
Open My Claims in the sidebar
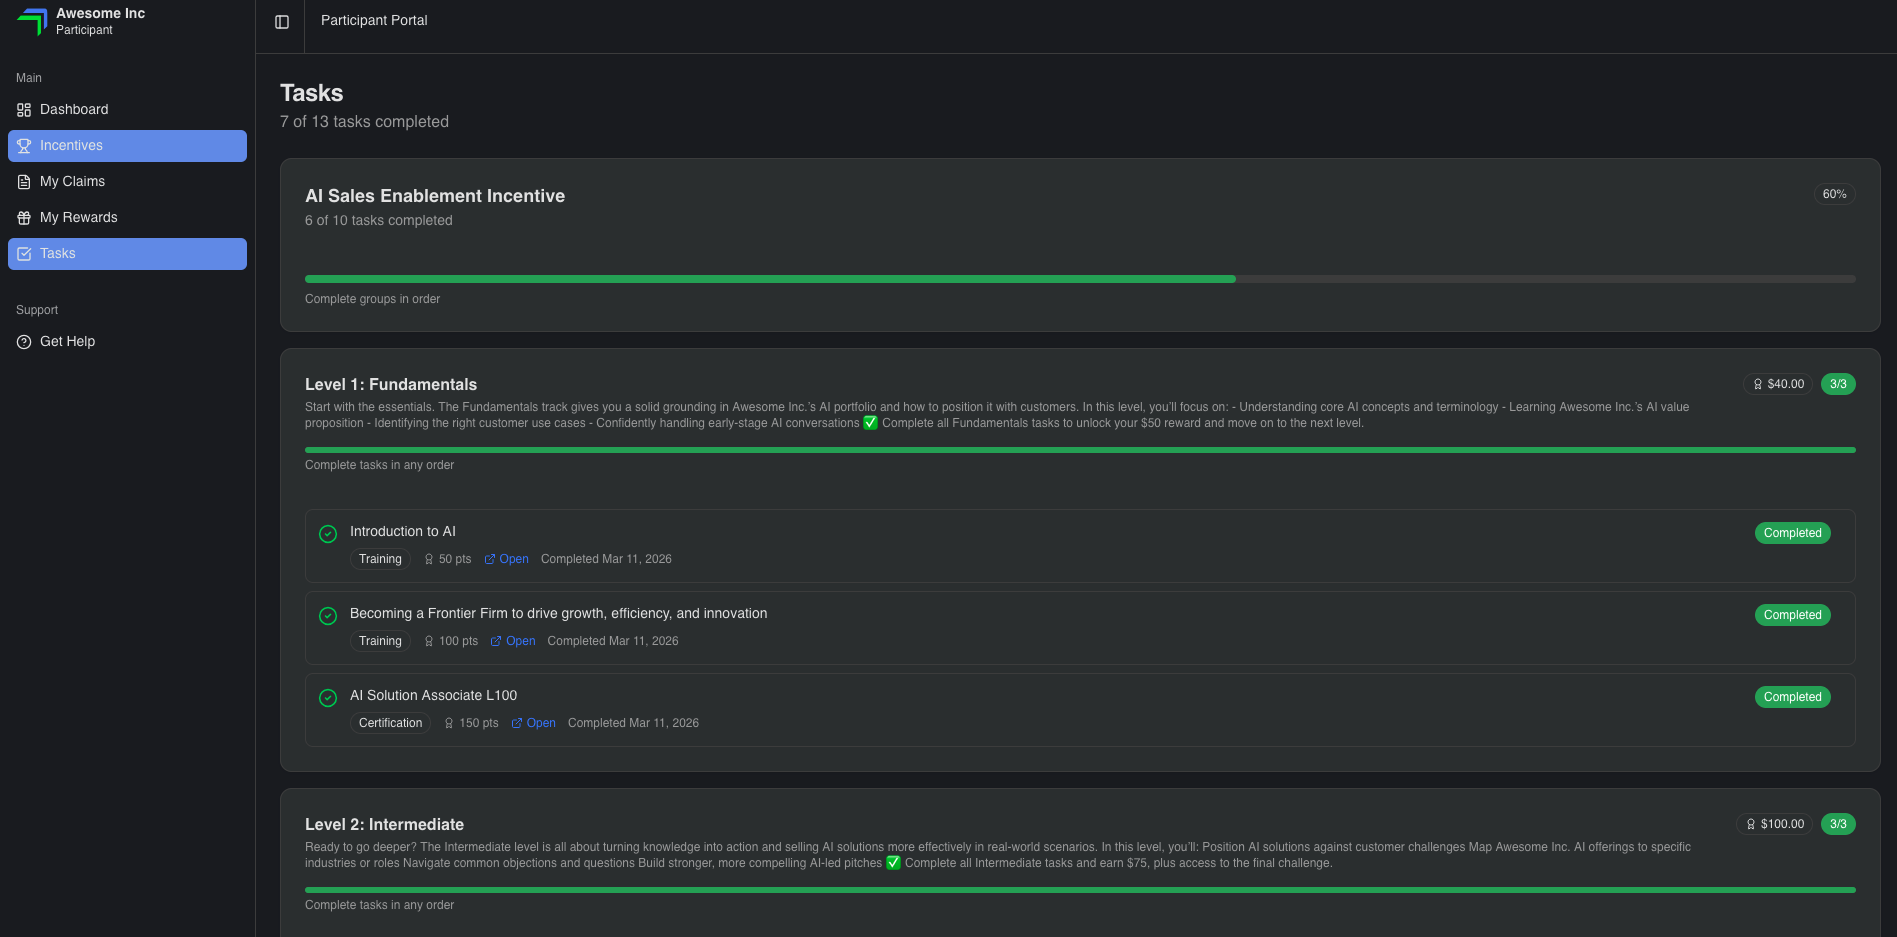click(127, 182)
